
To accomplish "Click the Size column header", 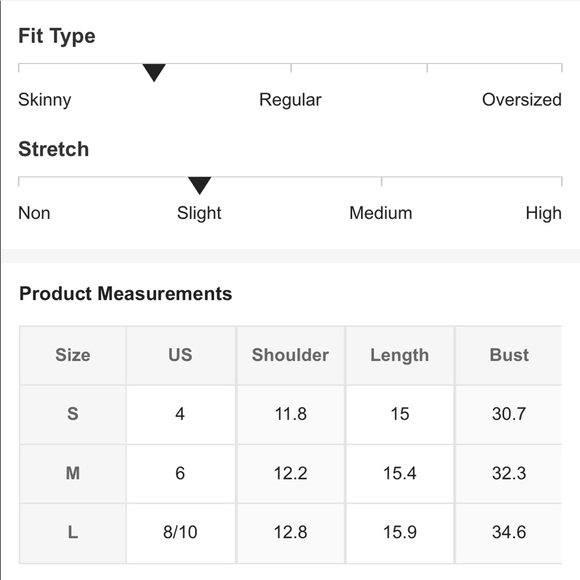I will tap(73, 355).
